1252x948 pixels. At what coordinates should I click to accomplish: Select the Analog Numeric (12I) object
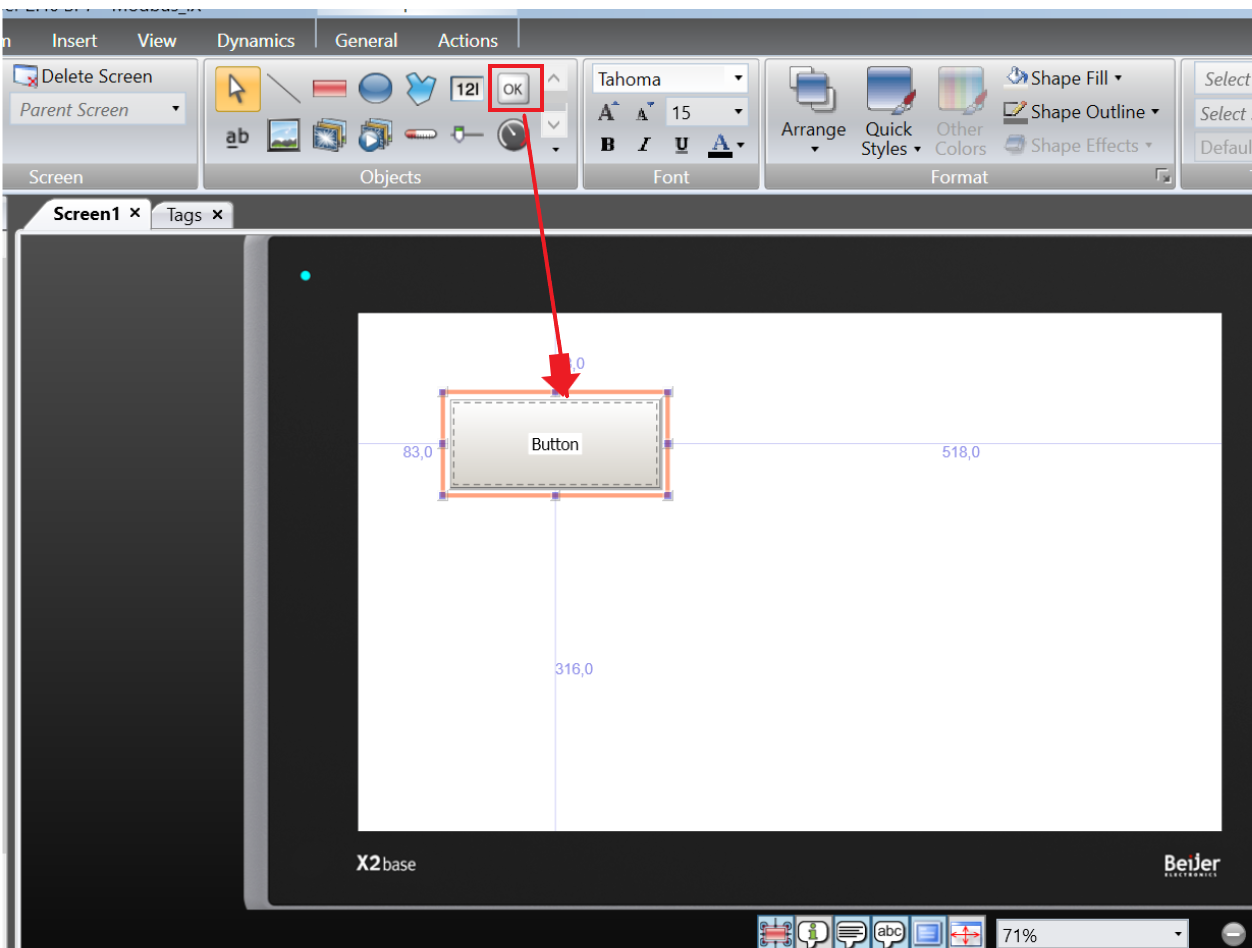[467, 89]
